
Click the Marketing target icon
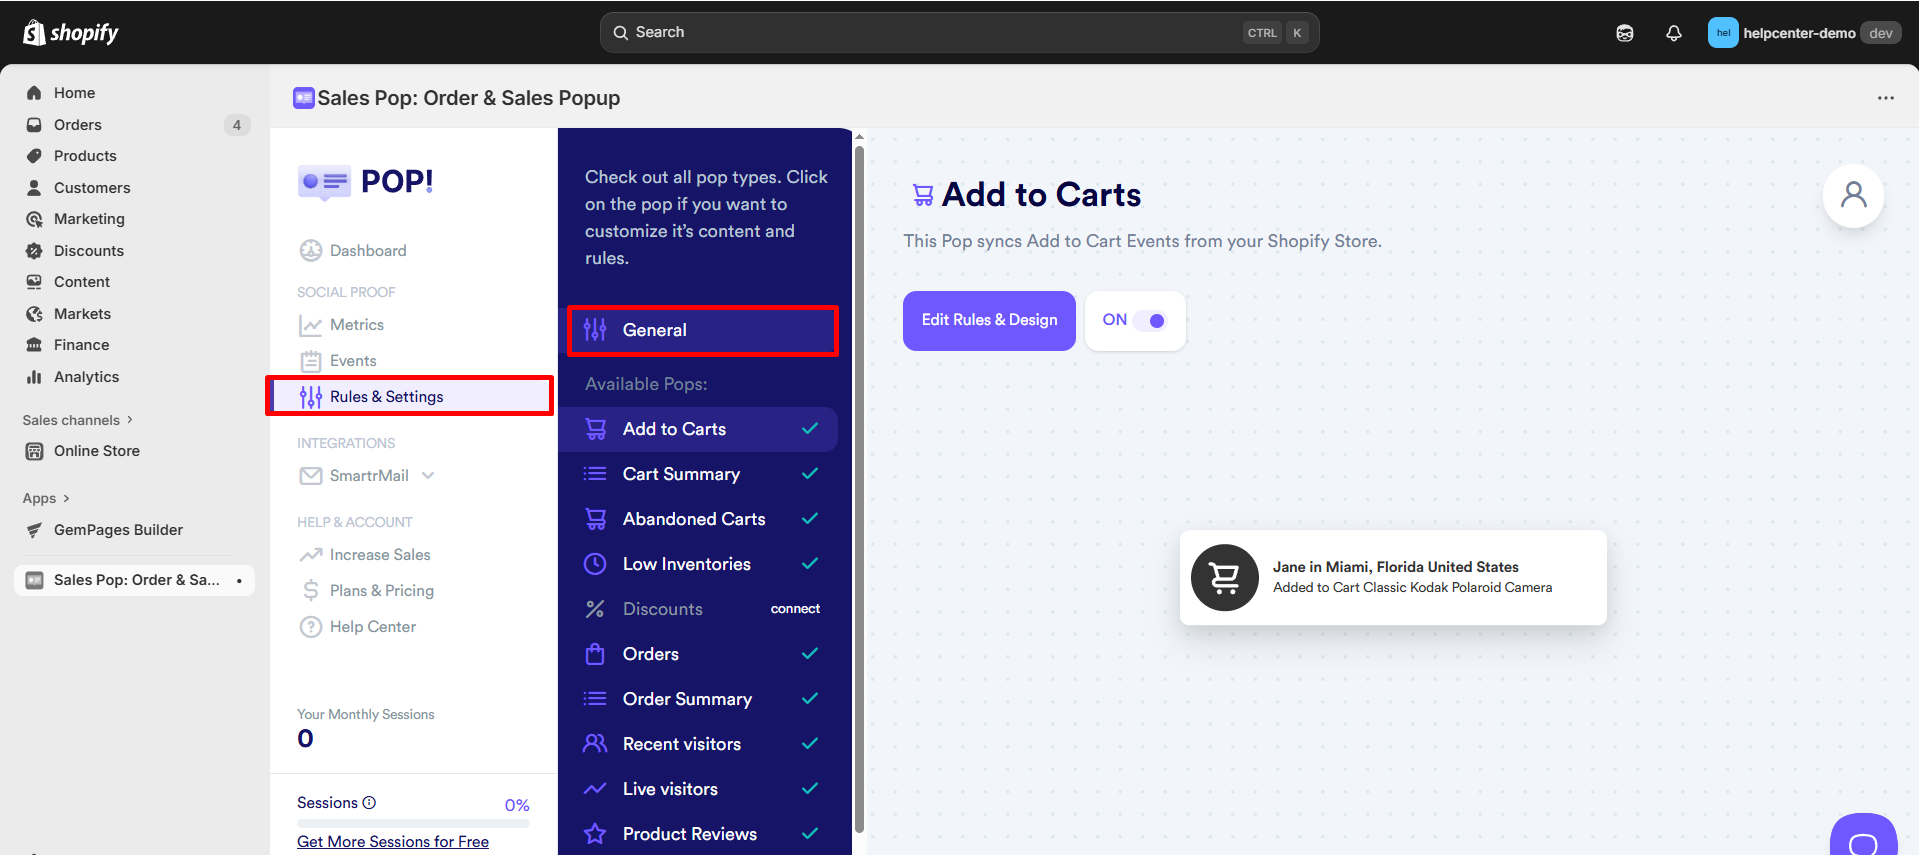[x=34, y=219]
